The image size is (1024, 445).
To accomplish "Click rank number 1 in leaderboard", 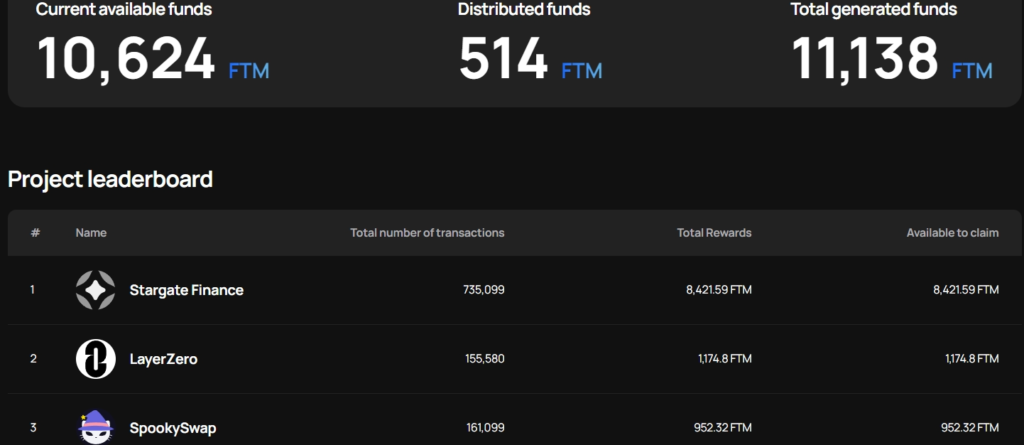I will pyautogui.click(x=33, y=289).
